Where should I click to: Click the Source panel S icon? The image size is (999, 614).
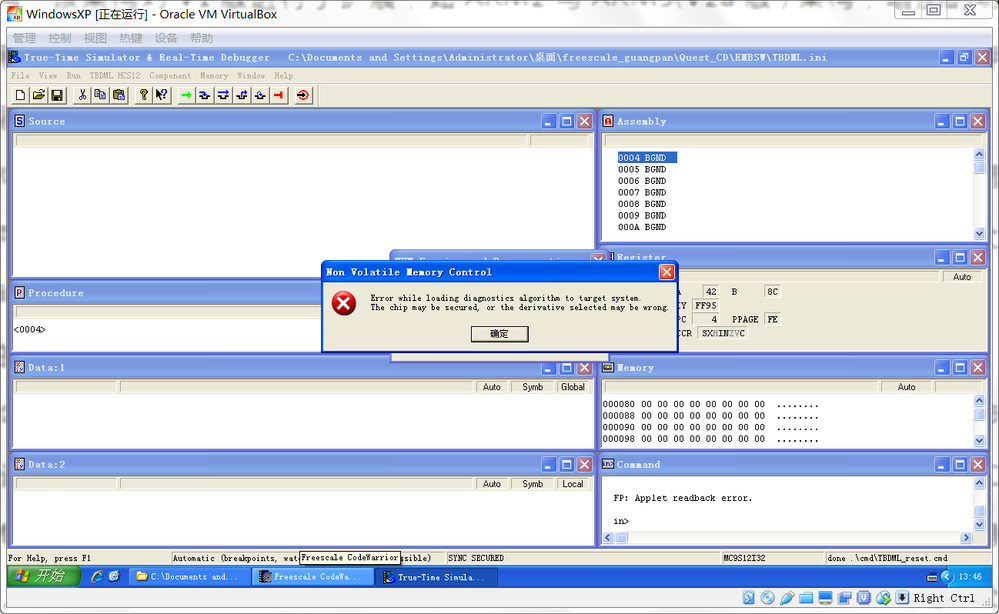(20, 121)
